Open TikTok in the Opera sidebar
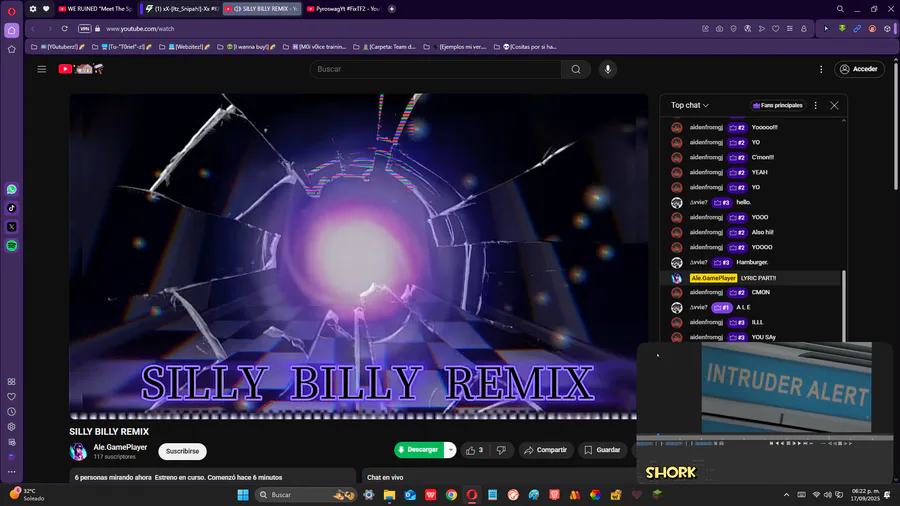The height and width of the screenshot is (506, 900). [11, 208]
